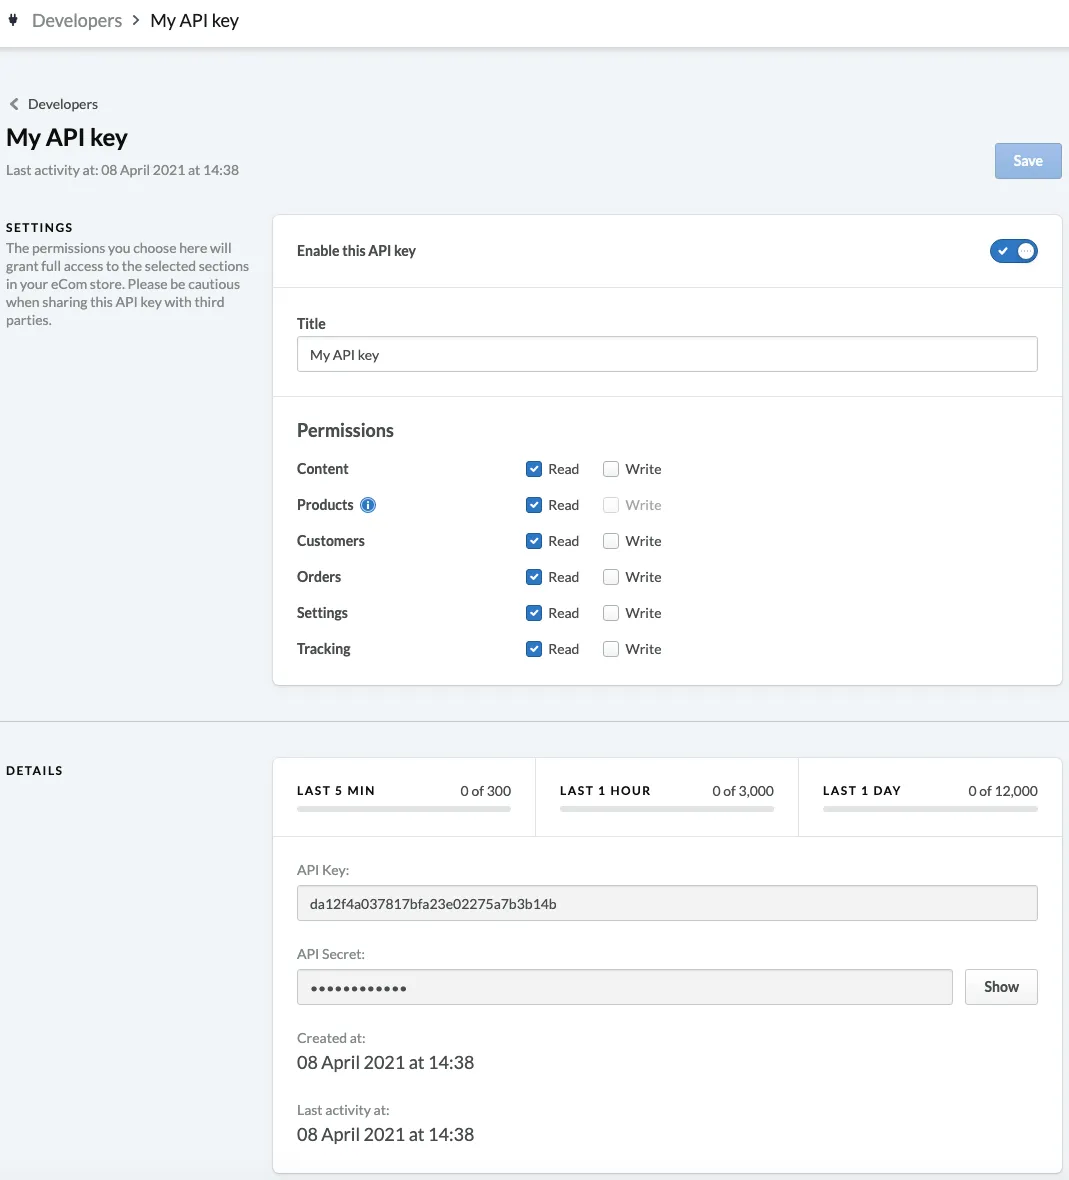This screenshot has width=1069, height=1180.
Task: Click the '0 of 12,000' usage count
Action: (x=1003, y=791)
